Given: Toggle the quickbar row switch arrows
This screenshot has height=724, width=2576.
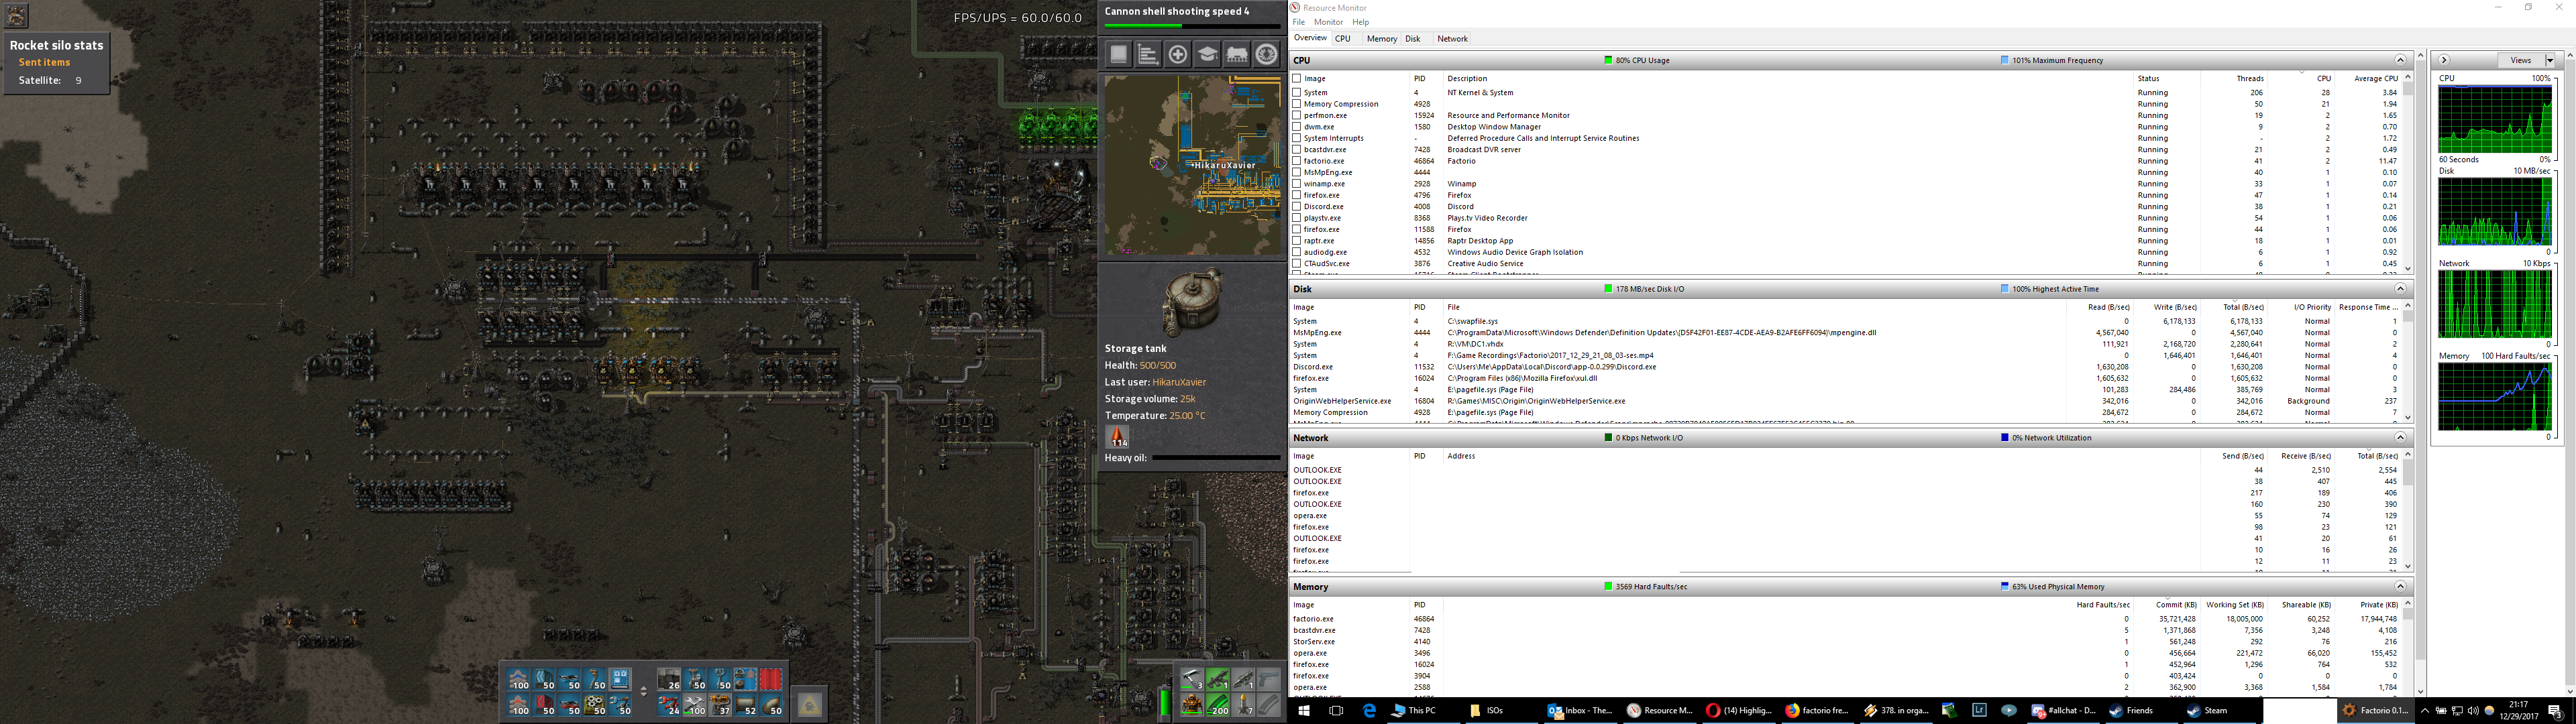Looking at the screenshot, I should [644, 691].
